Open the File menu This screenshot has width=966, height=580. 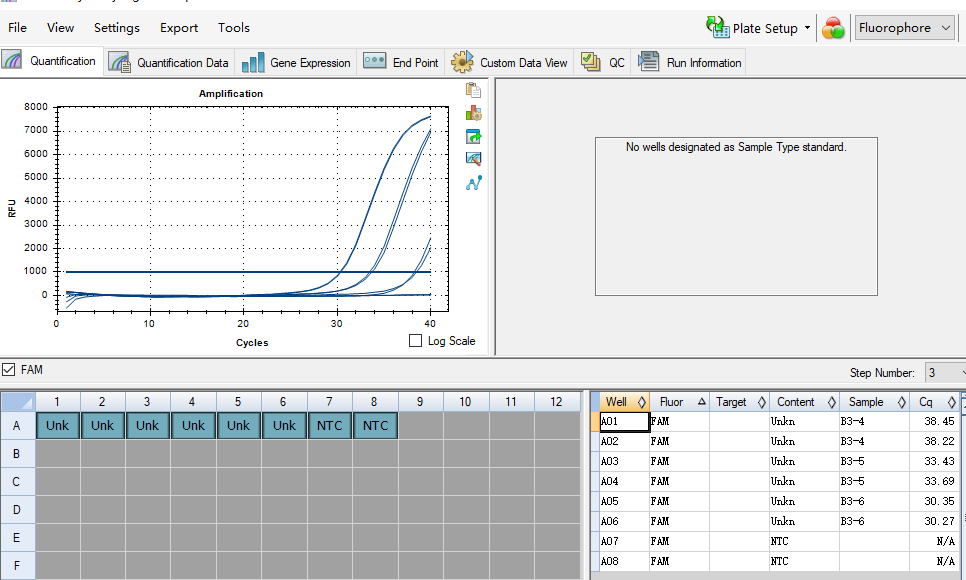17,28
